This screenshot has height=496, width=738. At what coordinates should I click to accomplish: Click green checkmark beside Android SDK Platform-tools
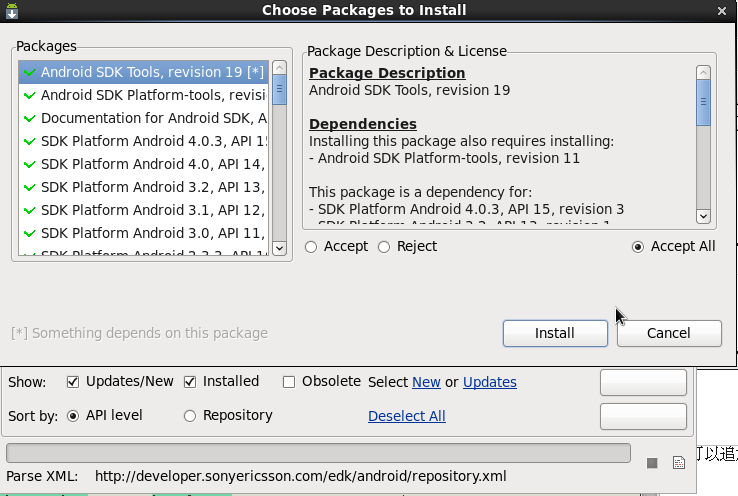[x=29, y=96]
